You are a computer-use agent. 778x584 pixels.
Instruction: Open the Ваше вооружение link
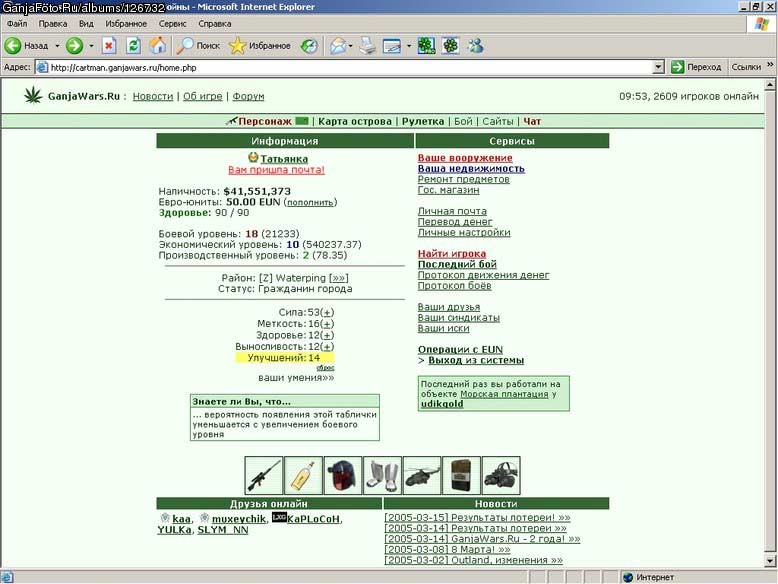(465, 158)
